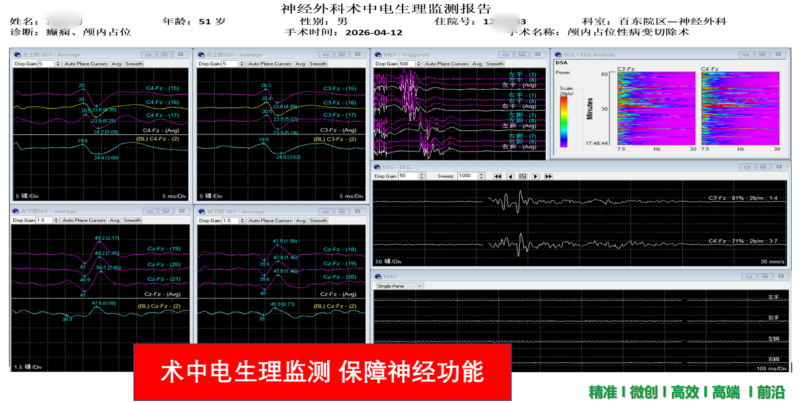Viewport: 800px width, 403px height.
Task: Click the 左下肢SEP window title icon
Action: pos(16,211)
